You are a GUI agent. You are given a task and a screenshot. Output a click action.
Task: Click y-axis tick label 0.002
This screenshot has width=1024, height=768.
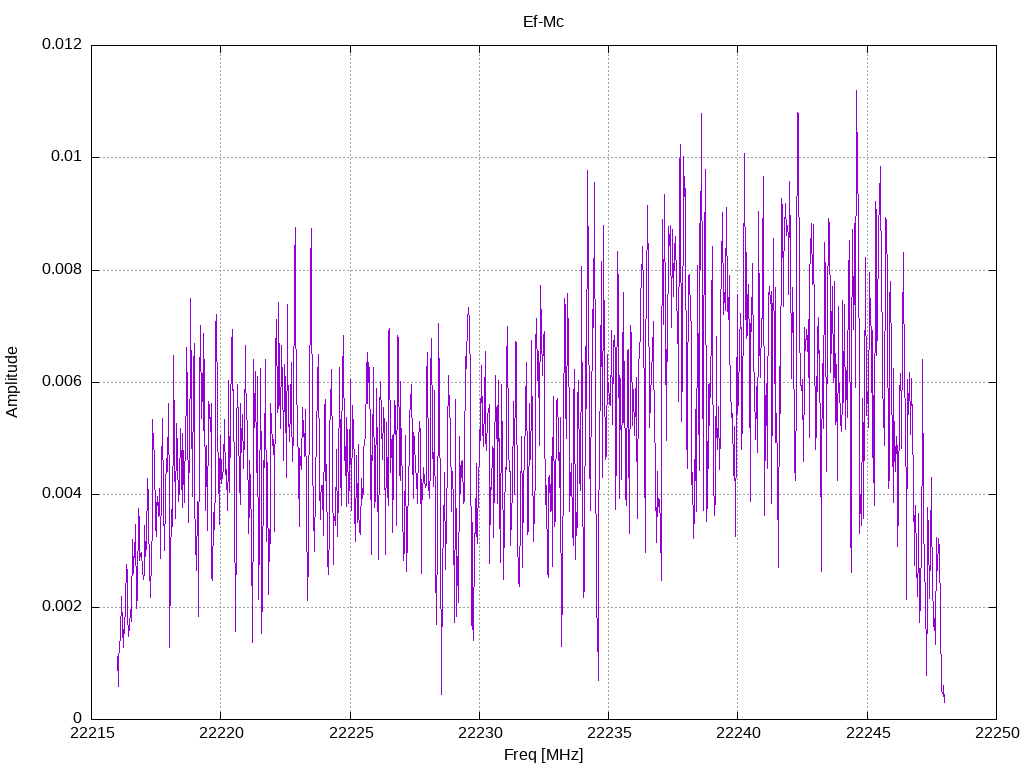63,607
